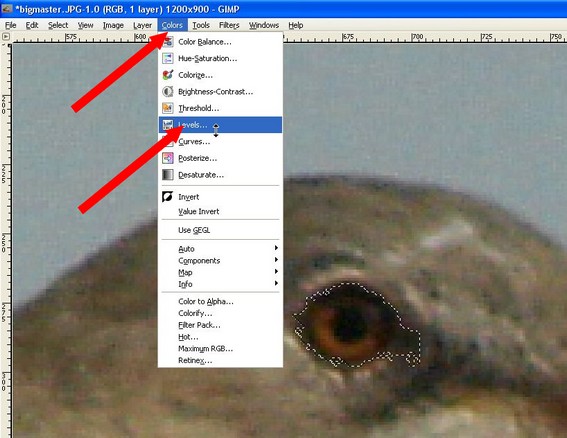Choose Curves menu entry
The image size is (567, 438).
220,141
